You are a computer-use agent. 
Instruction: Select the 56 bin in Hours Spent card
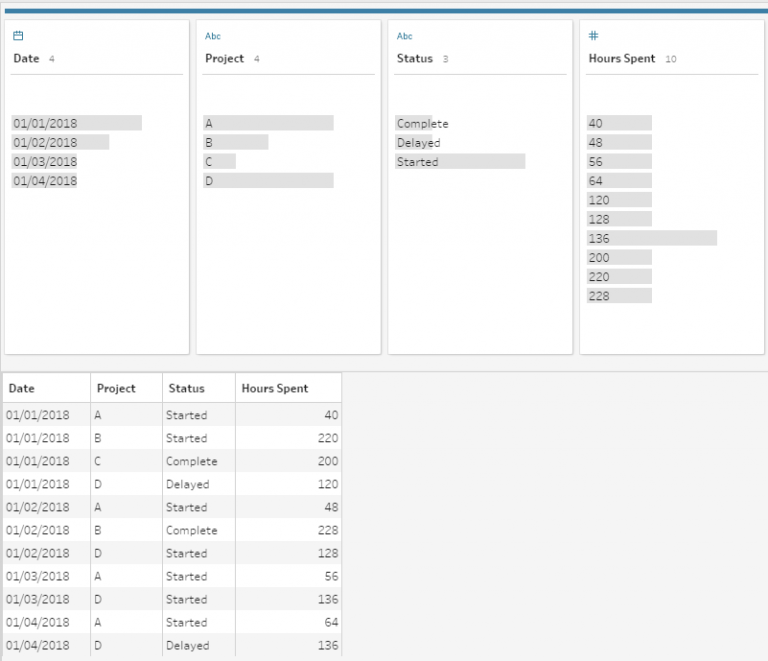(x=619, y=162)
